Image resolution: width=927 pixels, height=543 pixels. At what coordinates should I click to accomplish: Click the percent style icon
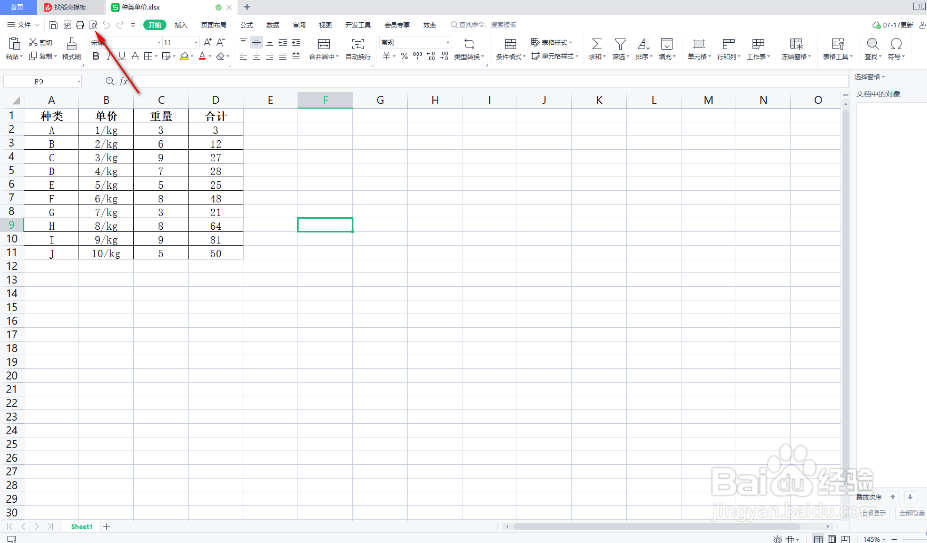pos(404,56)
